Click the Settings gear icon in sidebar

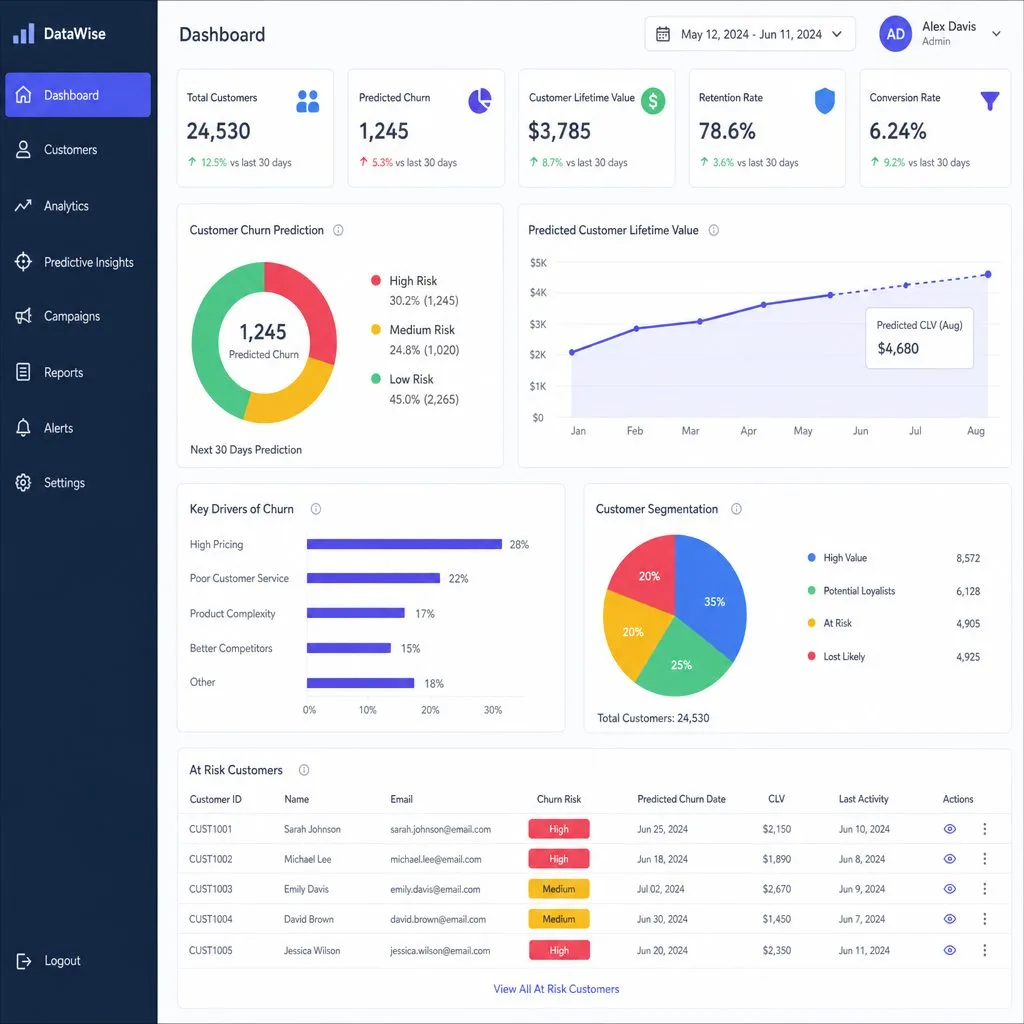tap(24, 483)
